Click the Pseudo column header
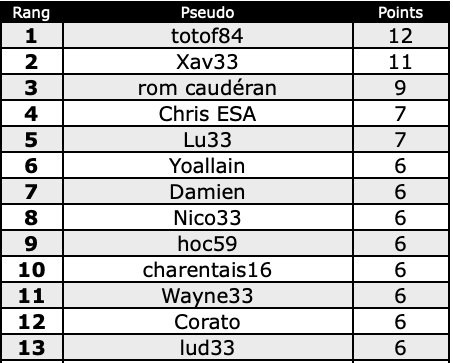453x363 pixels. (x=207, y=13)
